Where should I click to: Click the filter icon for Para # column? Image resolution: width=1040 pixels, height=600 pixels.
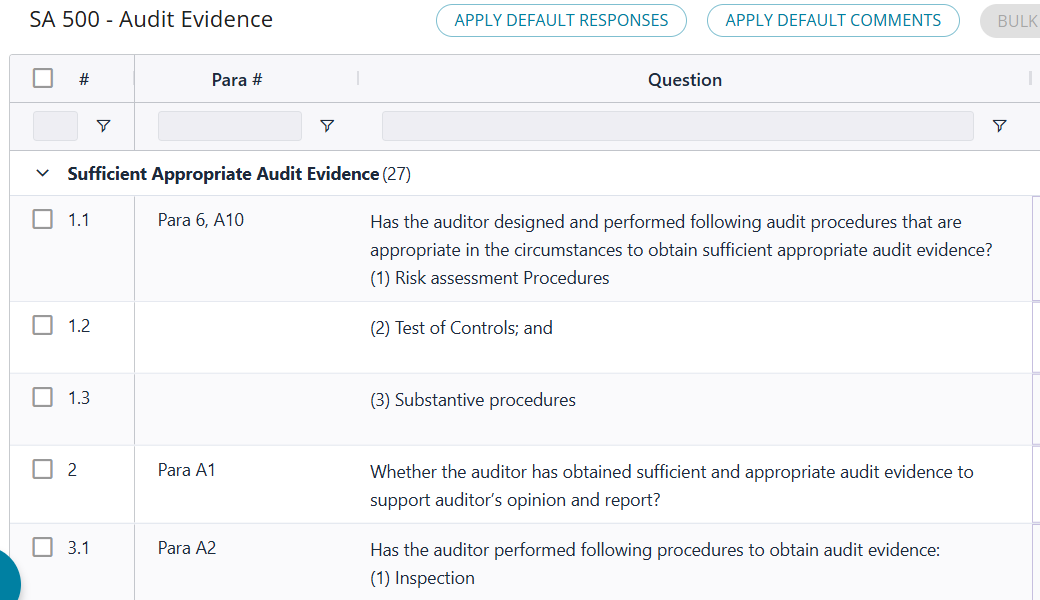coord(326,126)
